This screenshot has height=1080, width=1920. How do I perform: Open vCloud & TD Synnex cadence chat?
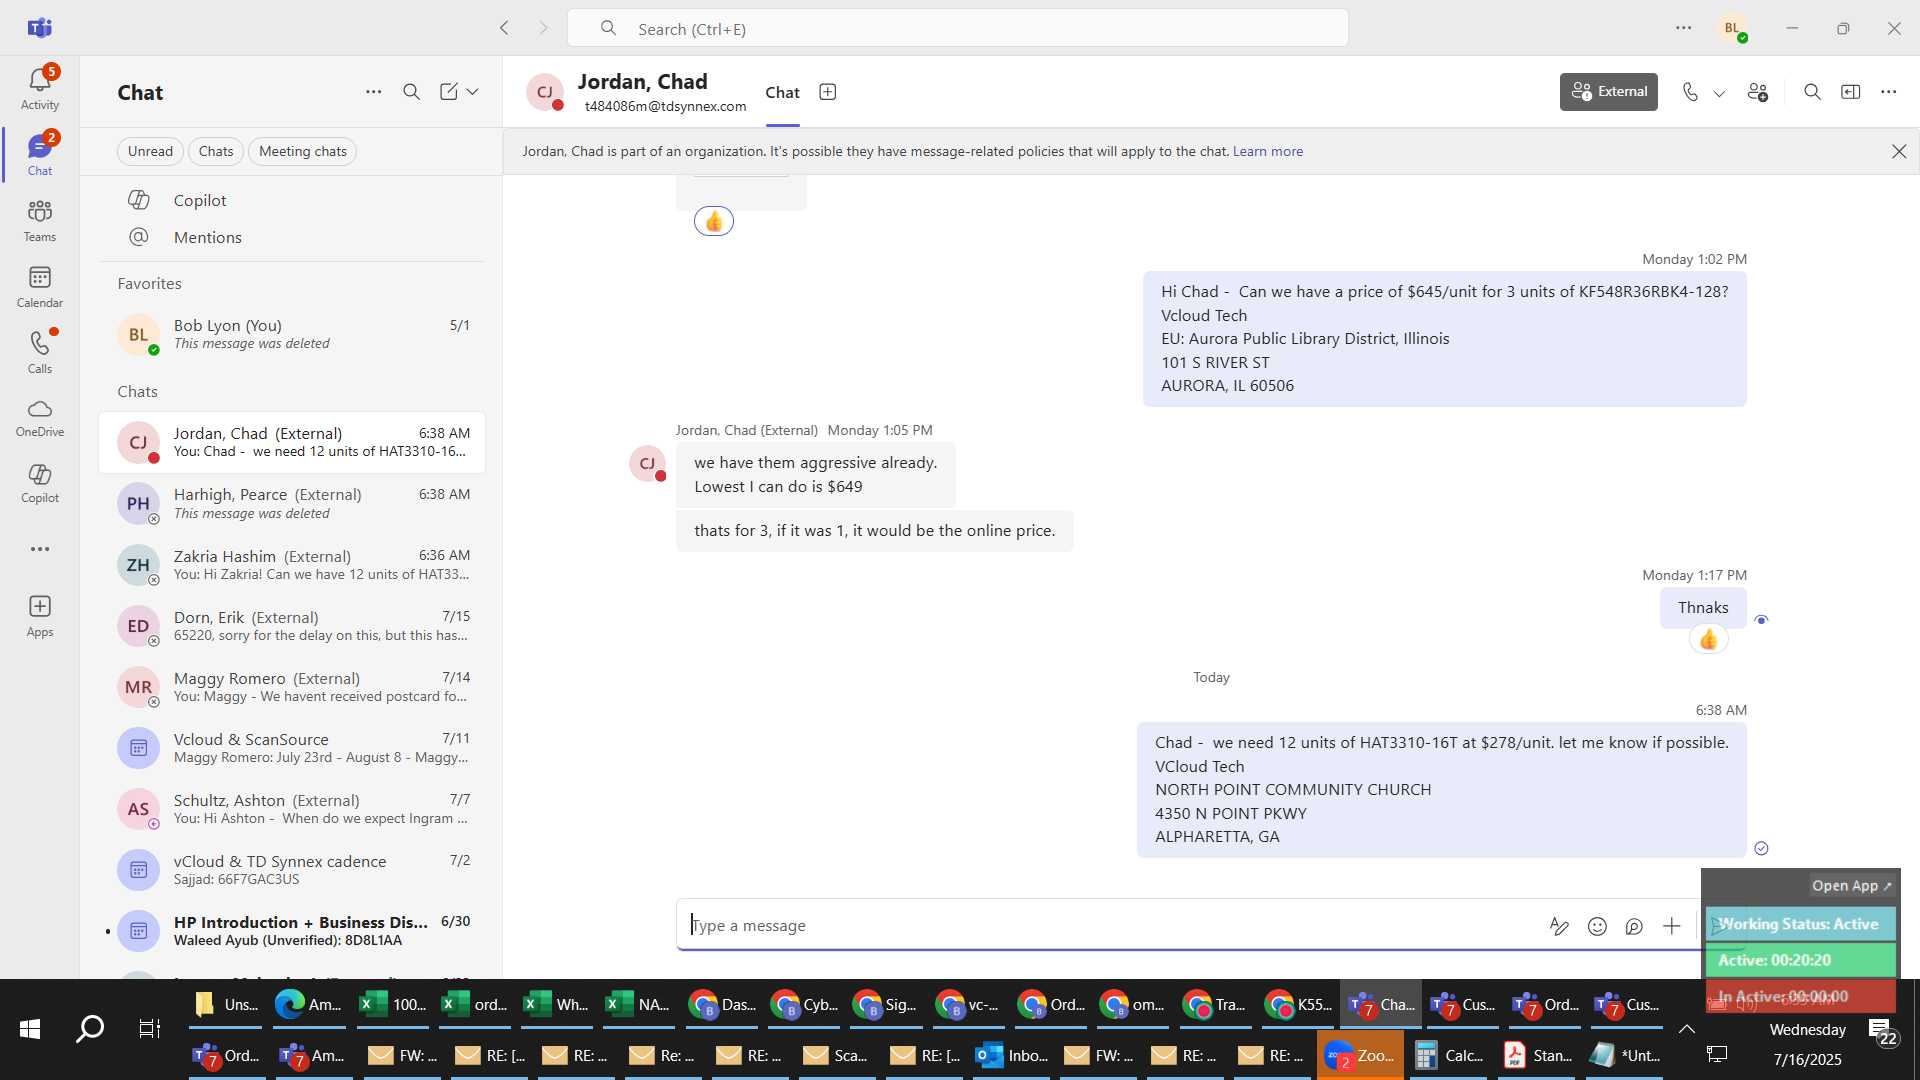pos(292,869)
